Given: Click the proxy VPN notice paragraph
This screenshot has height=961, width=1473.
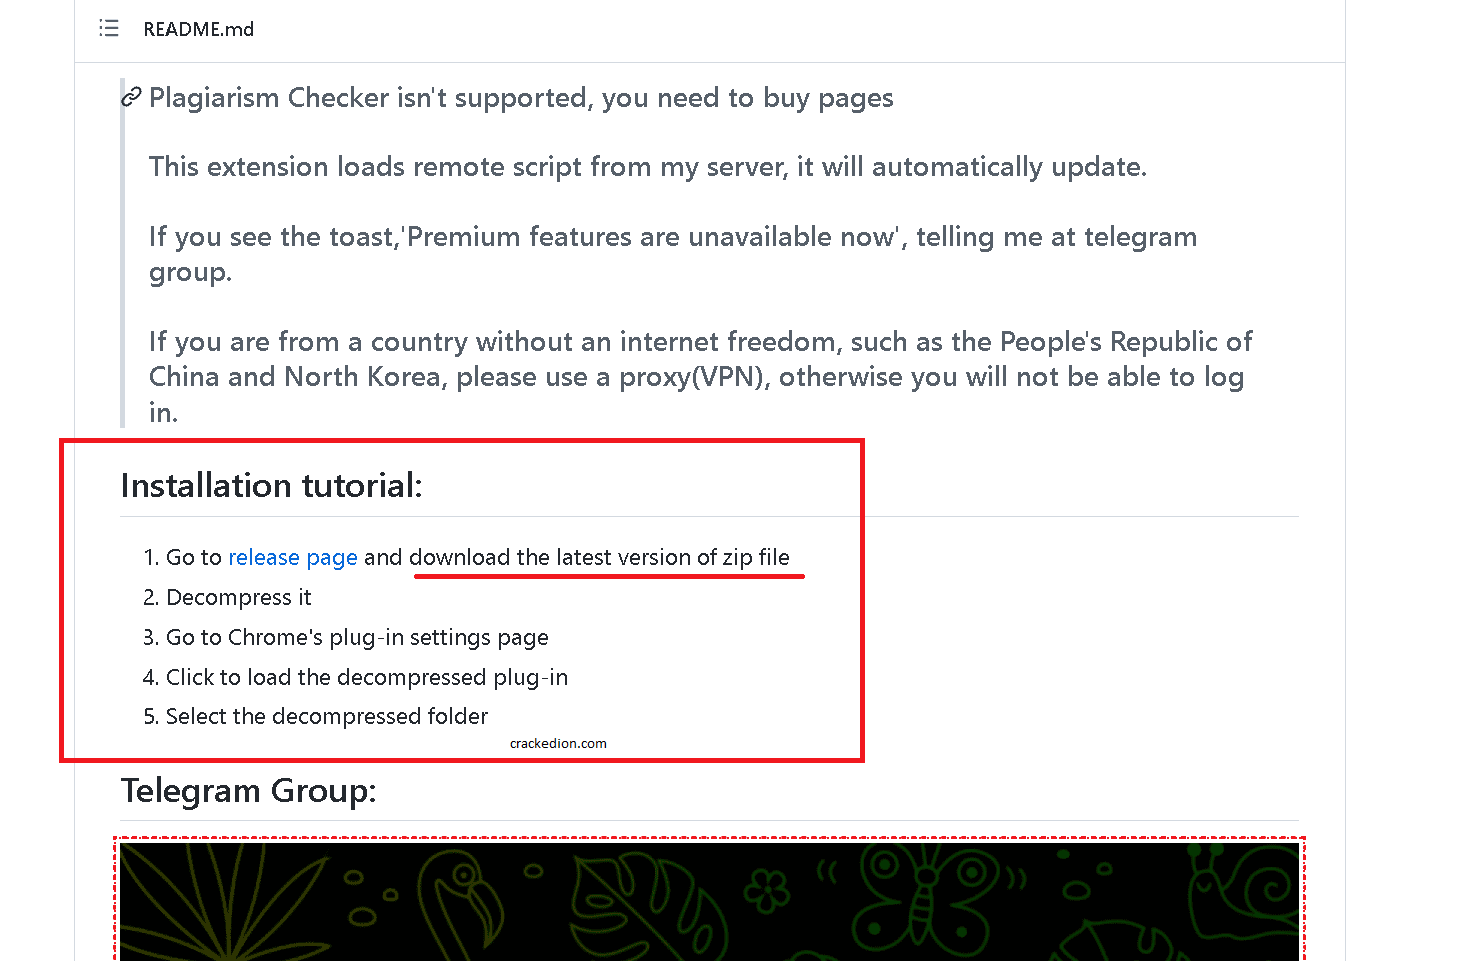Looking at the screenshot, I should (700, 377).
